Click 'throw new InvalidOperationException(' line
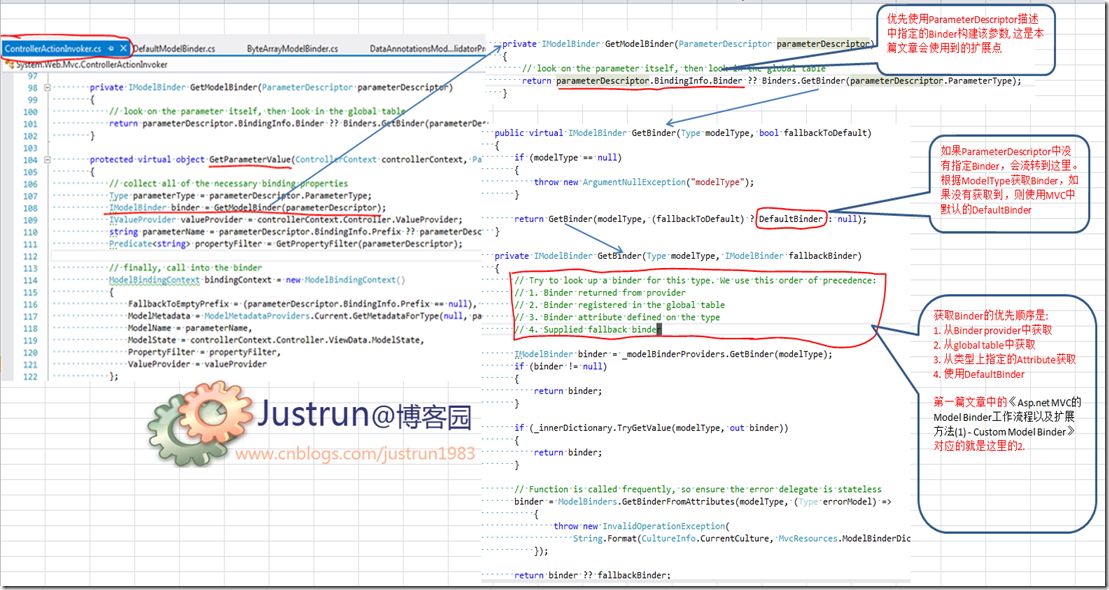 tap(641, 526)
